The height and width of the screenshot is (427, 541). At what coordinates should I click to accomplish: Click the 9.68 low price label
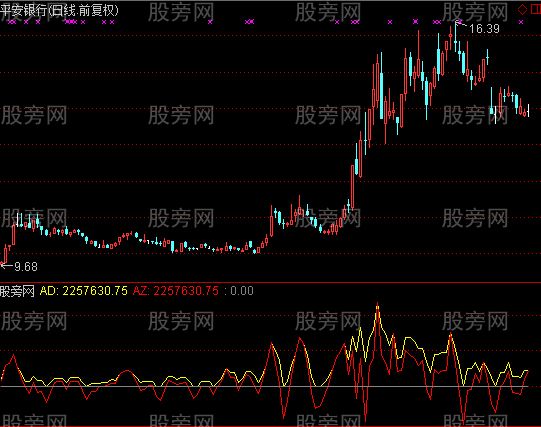pos(26,267)
